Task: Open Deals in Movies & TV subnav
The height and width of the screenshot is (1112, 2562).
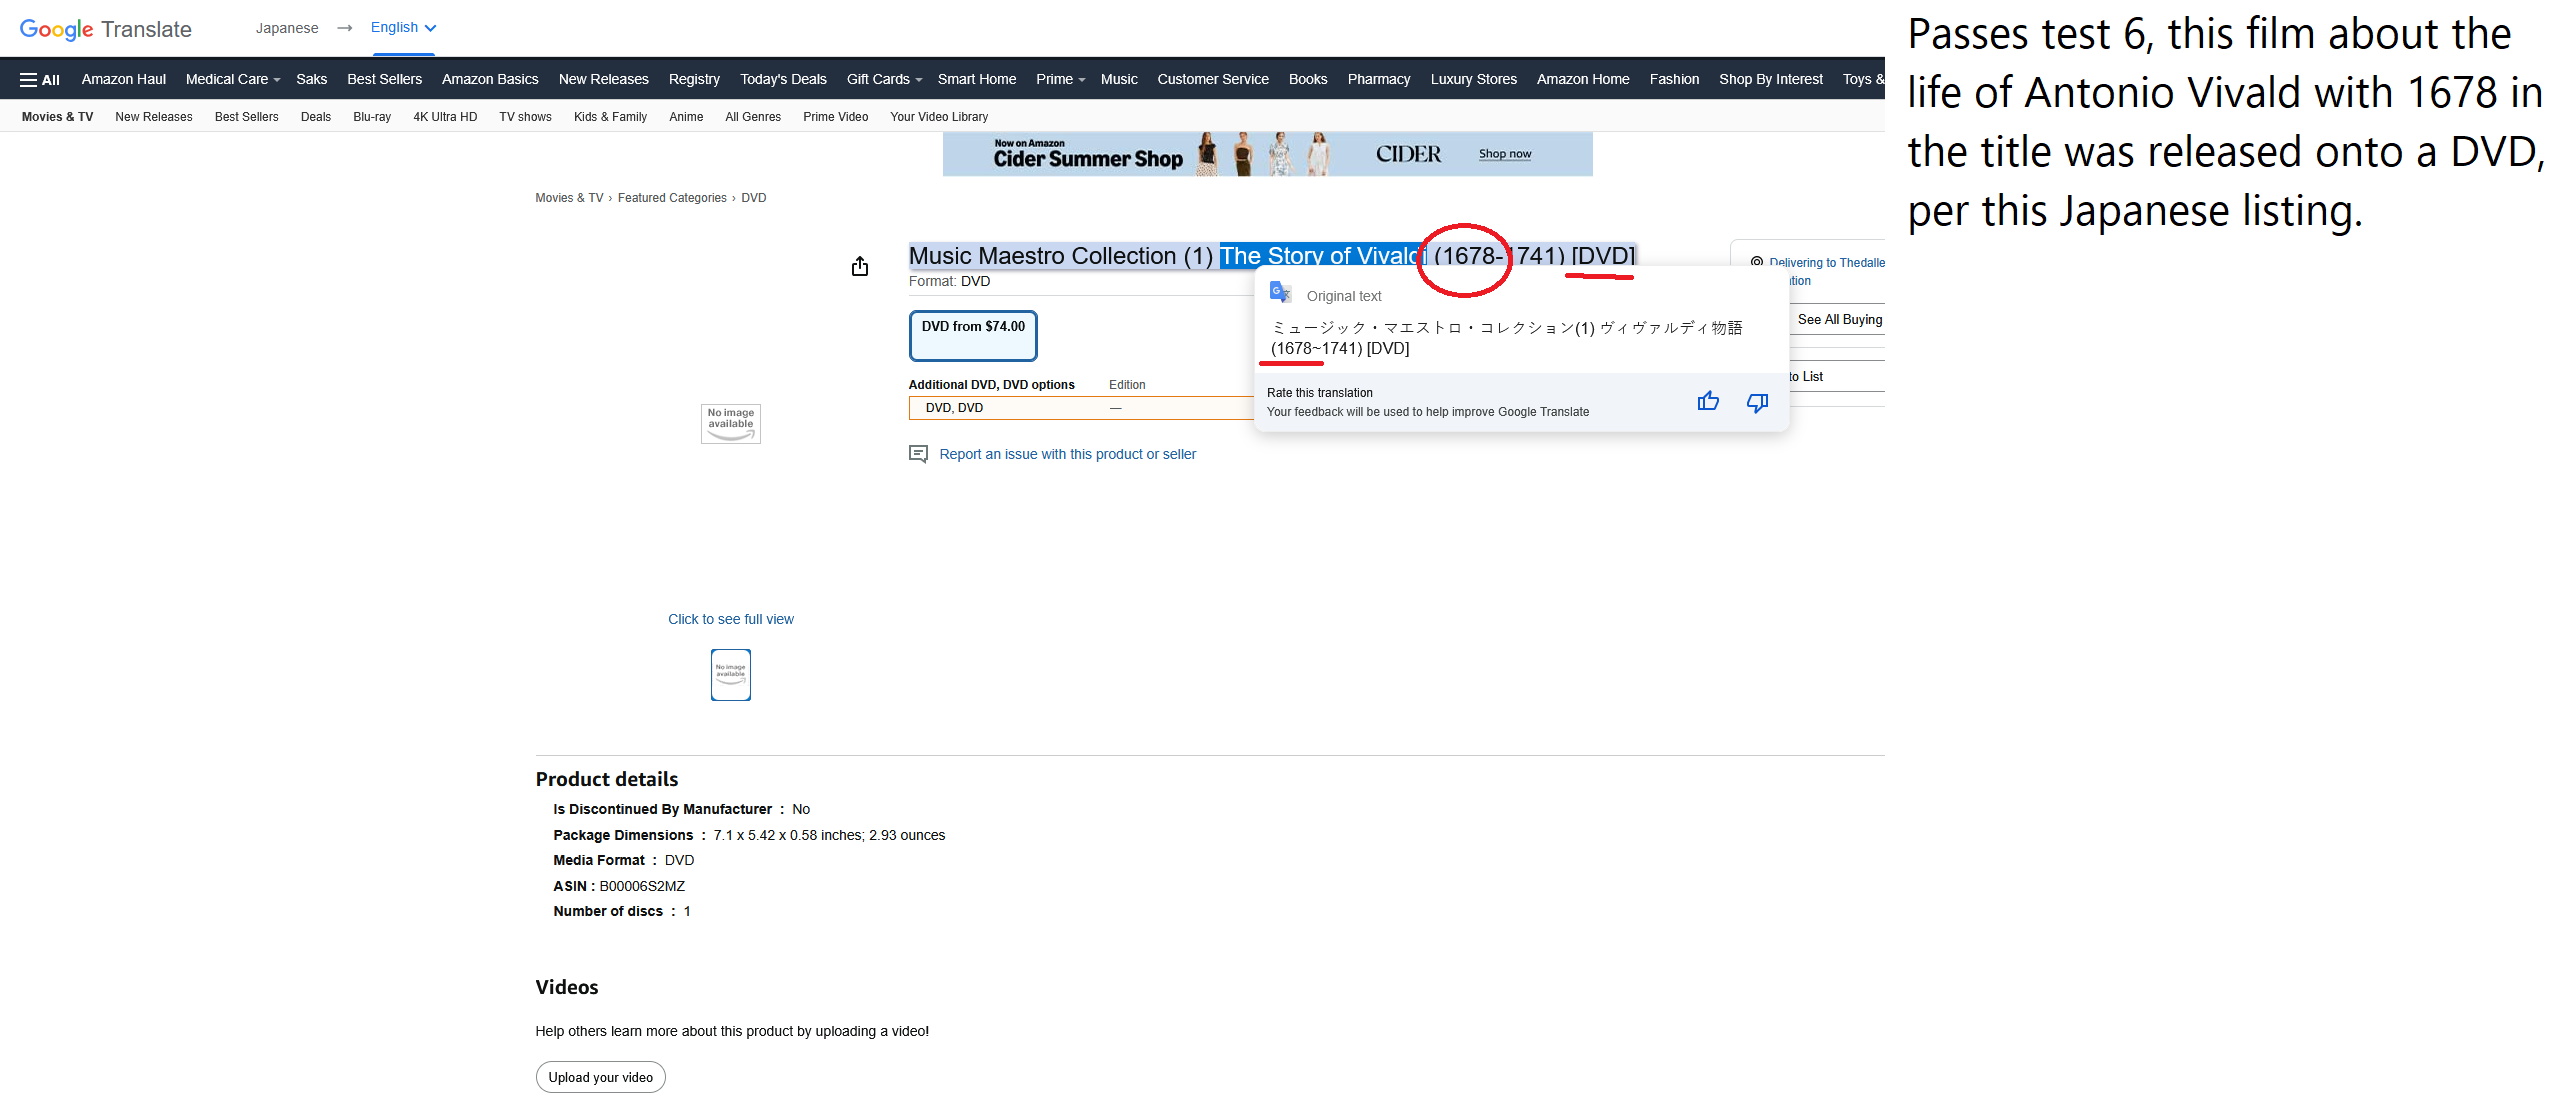Action: 315,117
